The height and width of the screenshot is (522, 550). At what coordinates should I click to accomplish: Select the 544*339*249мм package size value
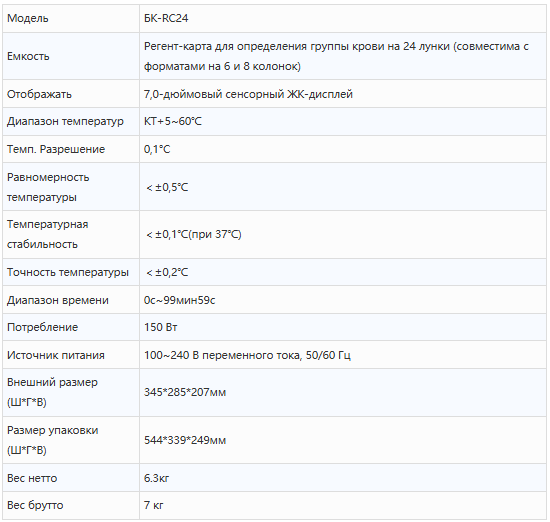[x=185, y=440]
